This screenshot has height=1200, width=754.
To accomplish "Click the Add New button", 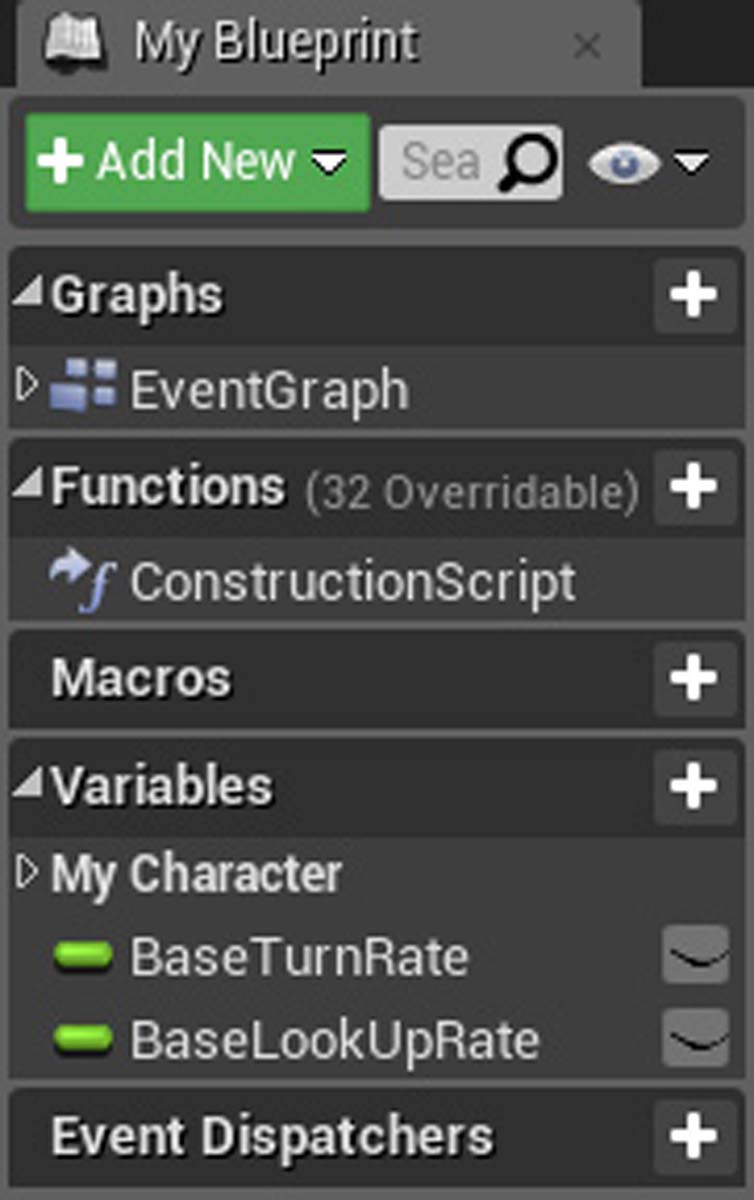I will (197, 162).
